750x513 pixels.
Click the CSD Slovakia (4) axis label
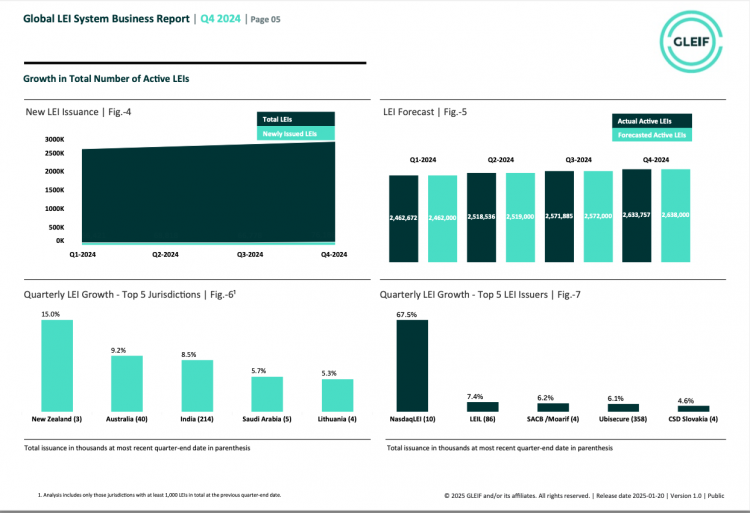click(692, 419)
